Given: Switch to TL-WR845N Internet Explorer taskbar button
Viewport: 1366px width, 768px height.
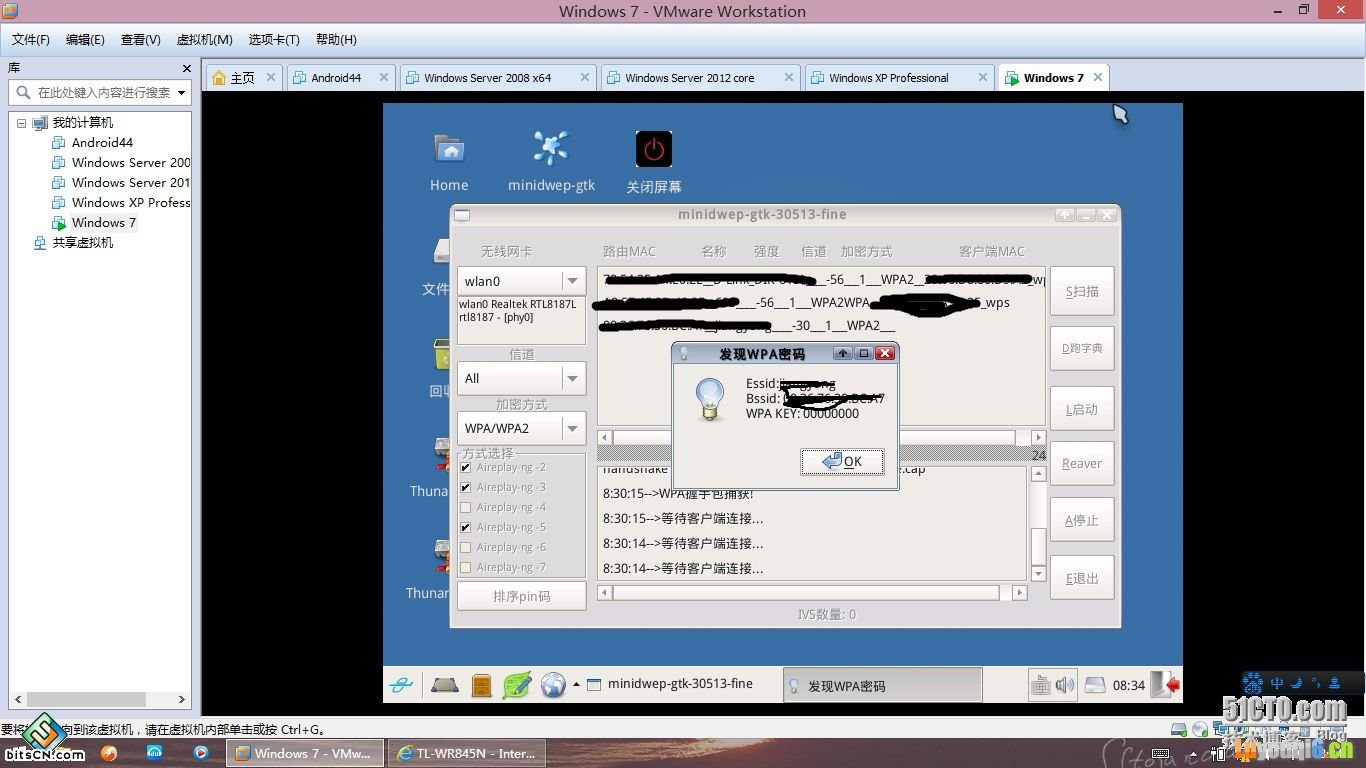Looking at the screenshot, I should point(467,753).
